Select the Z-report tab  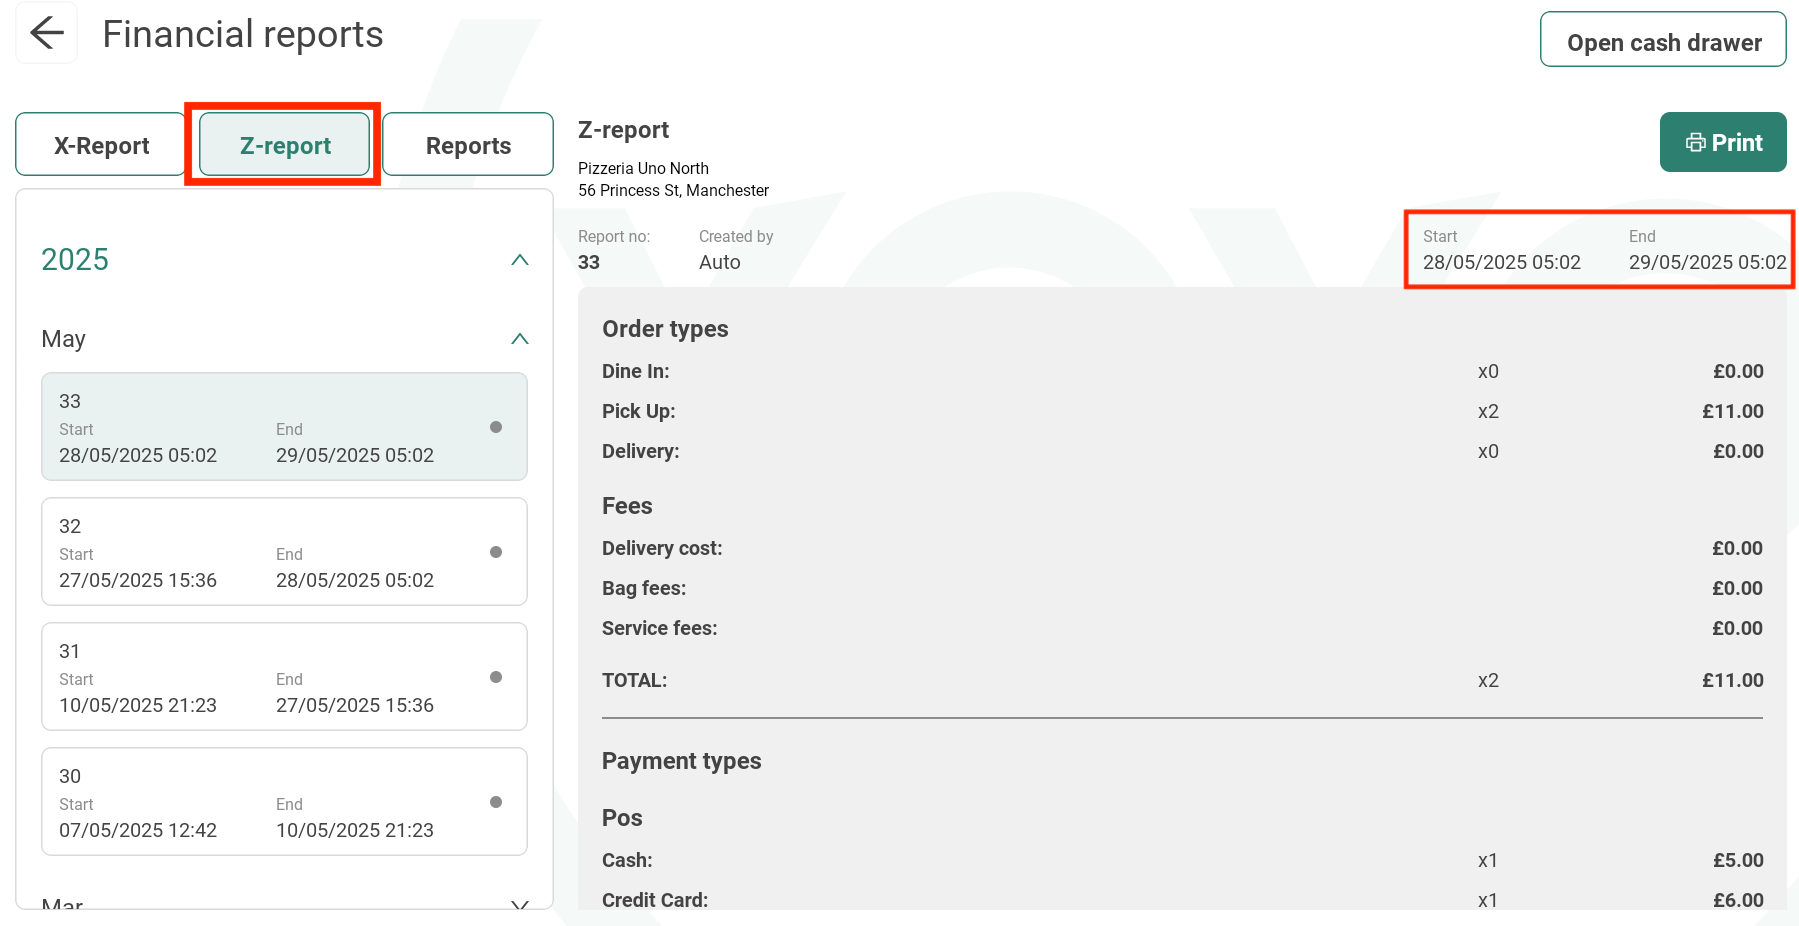coord(285,145)
